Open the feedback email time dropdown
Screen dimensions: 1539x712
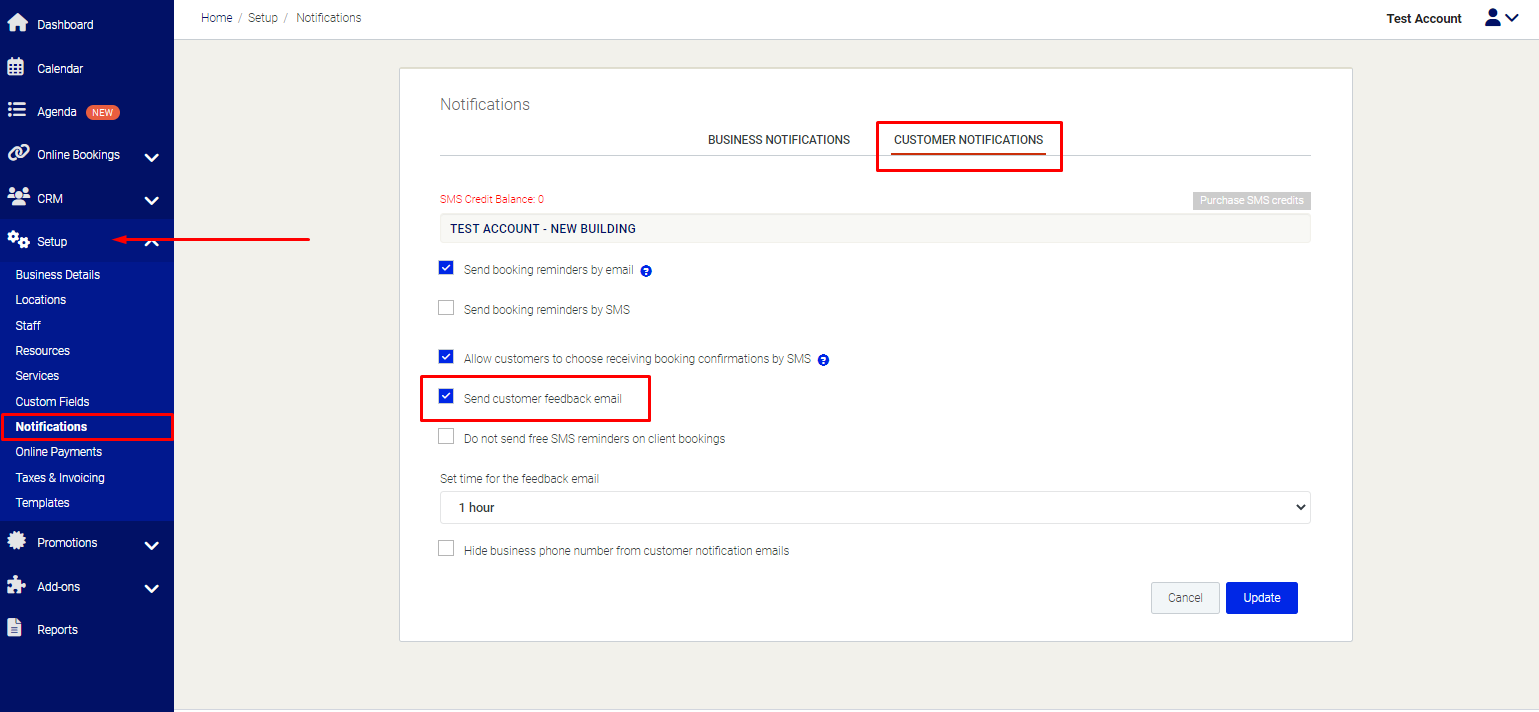(875, 507)
